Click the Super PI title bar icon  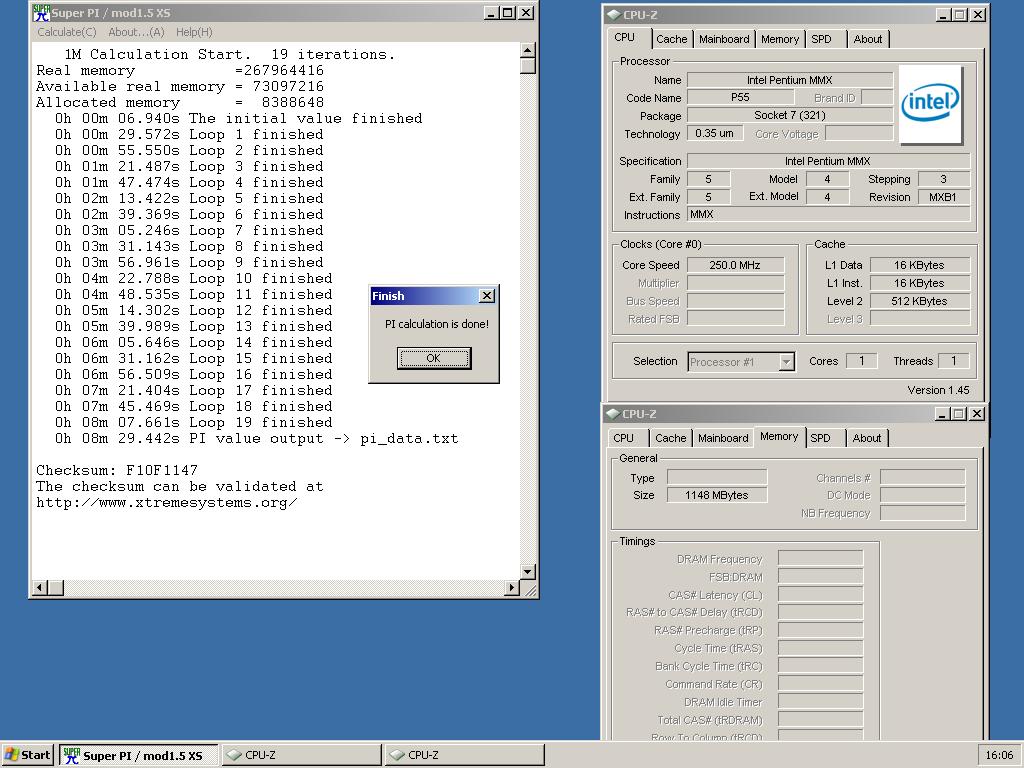tap(41, 12)
